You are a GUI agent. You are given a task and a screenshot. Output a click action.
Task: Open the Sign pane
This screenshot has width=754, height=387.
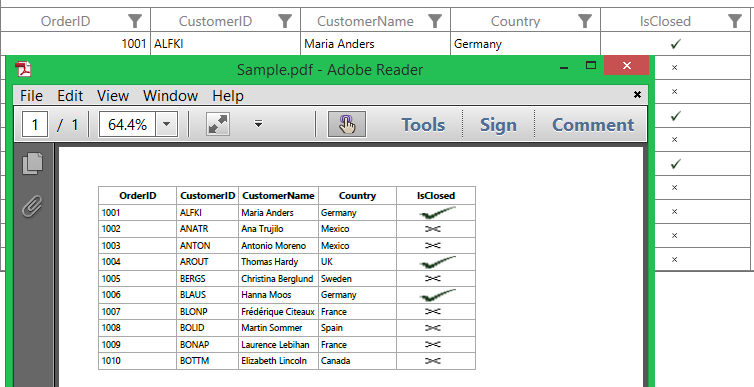click(x=498, y=125)
